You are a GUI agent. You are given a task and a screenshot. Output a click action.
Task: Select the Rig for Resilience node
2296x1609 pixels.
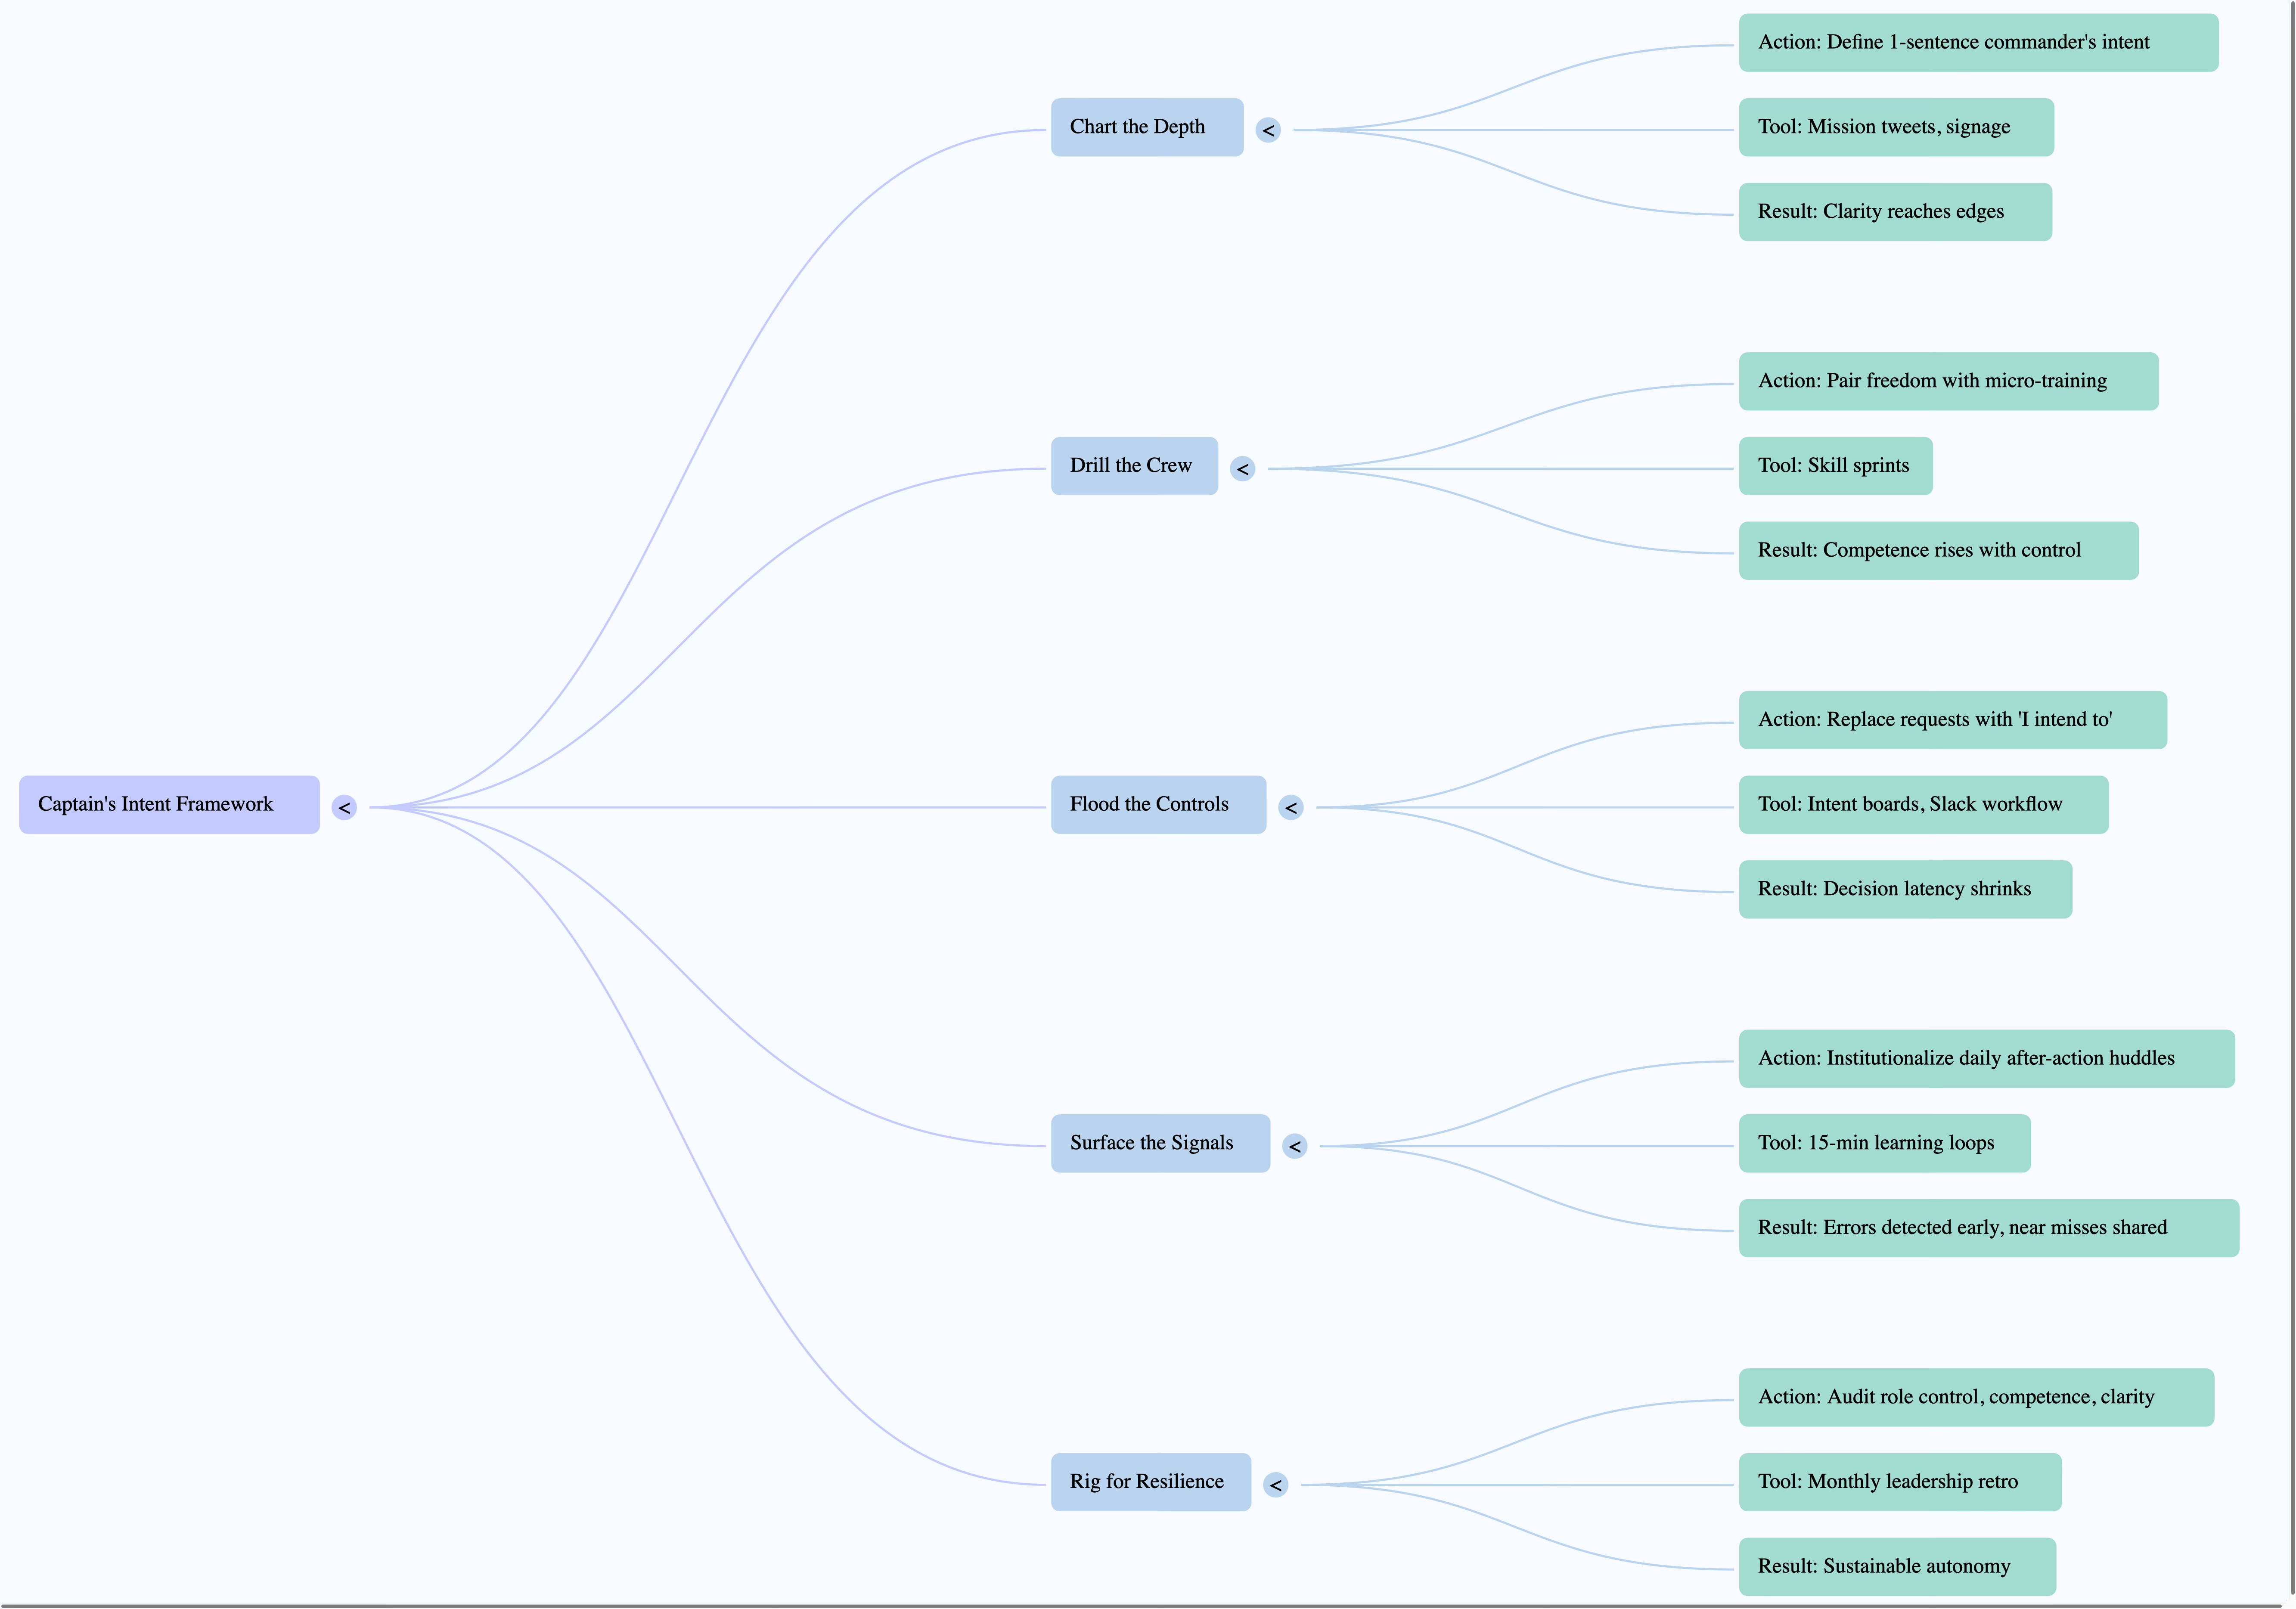[x=1150, y=1482]
